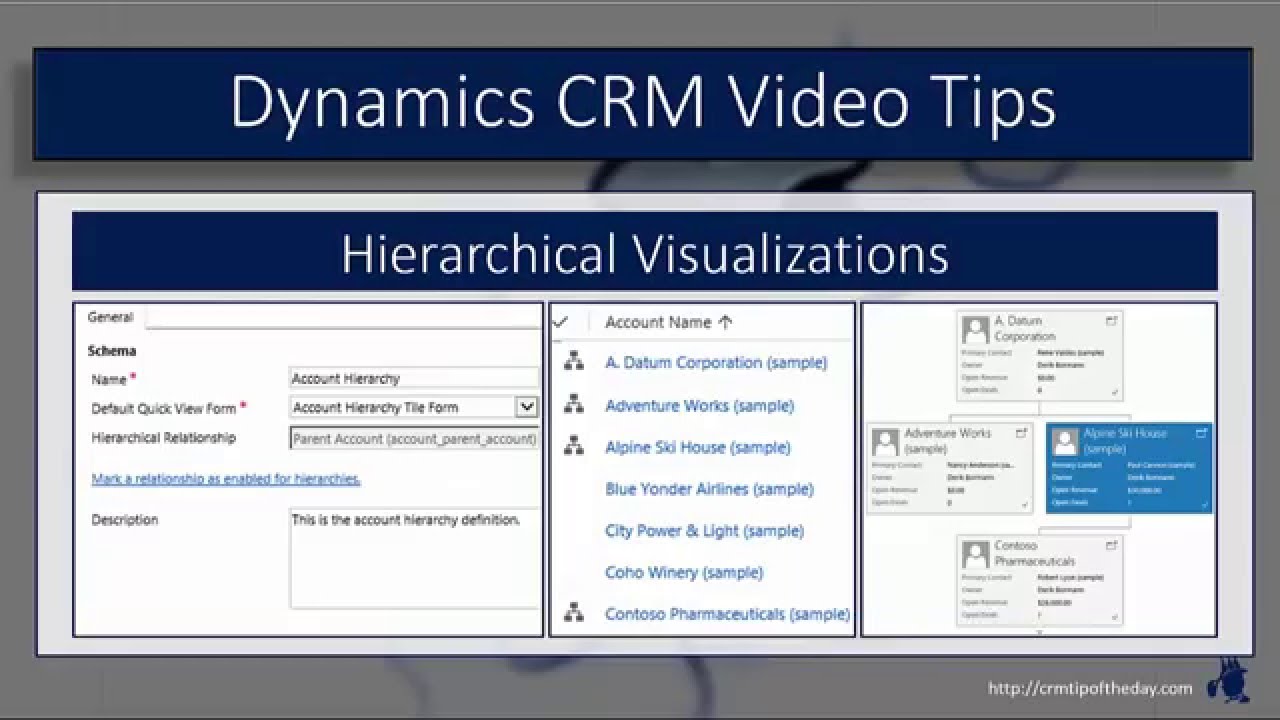Click contact avatar on Alpine Ski House tile

pyautogui.click(x=1066, y=442)
